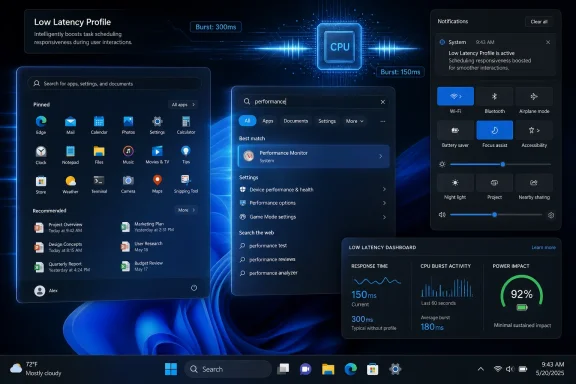This screenshot has height=384, width=576.
Task: Open the Snipping Tool pinned app
Action: (x=186, y=184)
